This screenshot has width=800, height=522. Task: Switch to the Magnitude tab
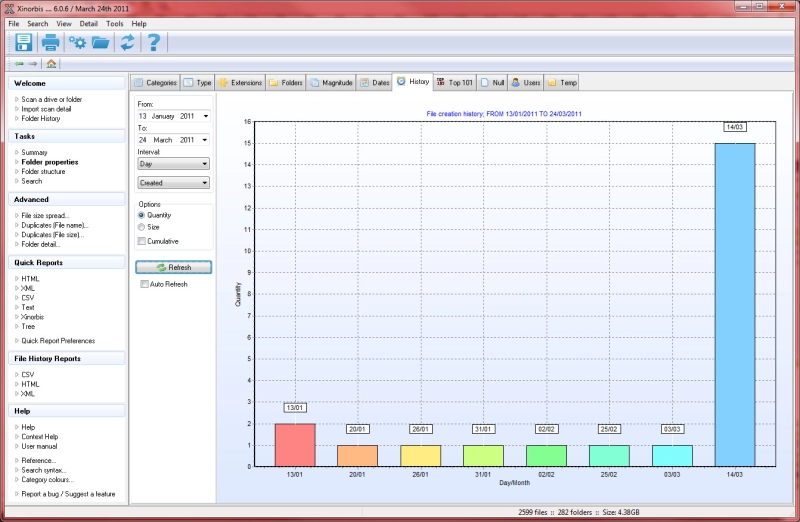[331, 83]
